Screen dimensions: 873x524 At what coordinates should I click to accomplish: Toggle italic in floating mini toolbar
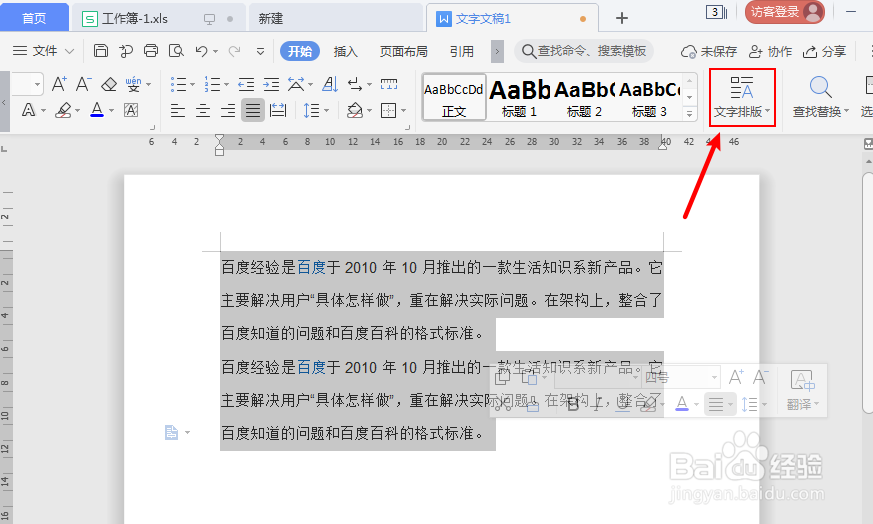[597, 404]
